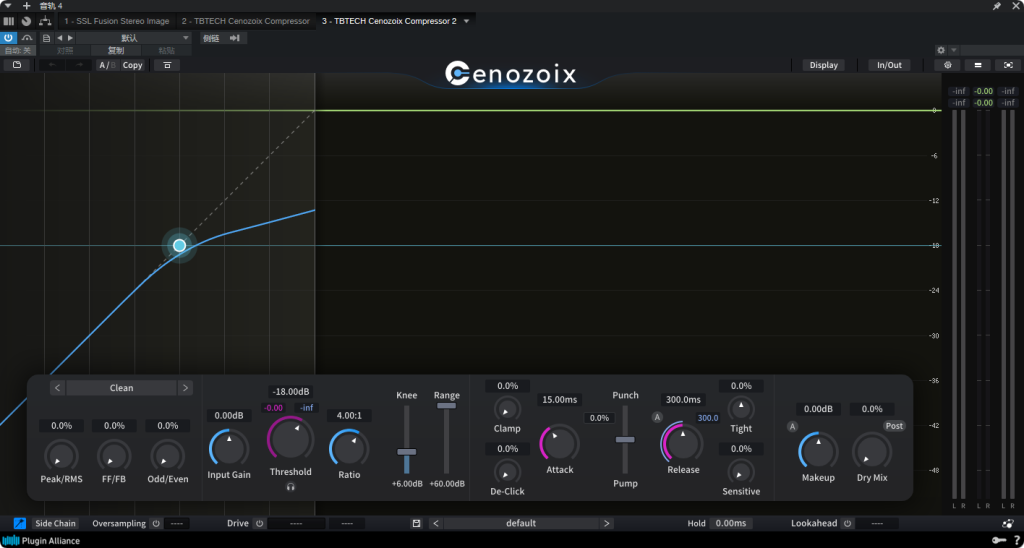Image resolution: width=1024 pixels, height=548 pixels.
Task: Save preset with the floppy icon
Action: [x=416, y=523]
